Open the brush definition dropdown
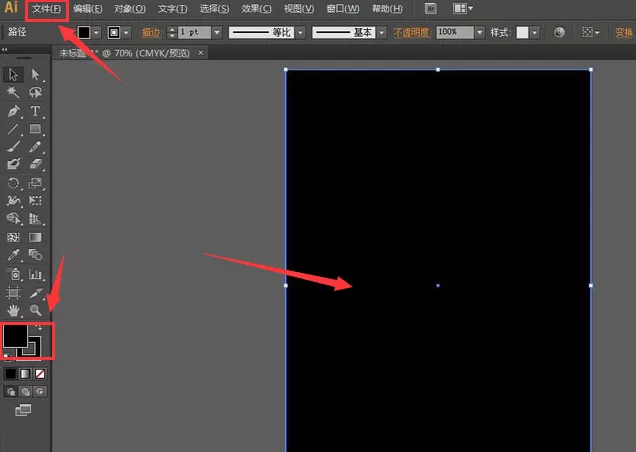The height and width of the screenshot is (452, 636). click(x=381, y=32)
